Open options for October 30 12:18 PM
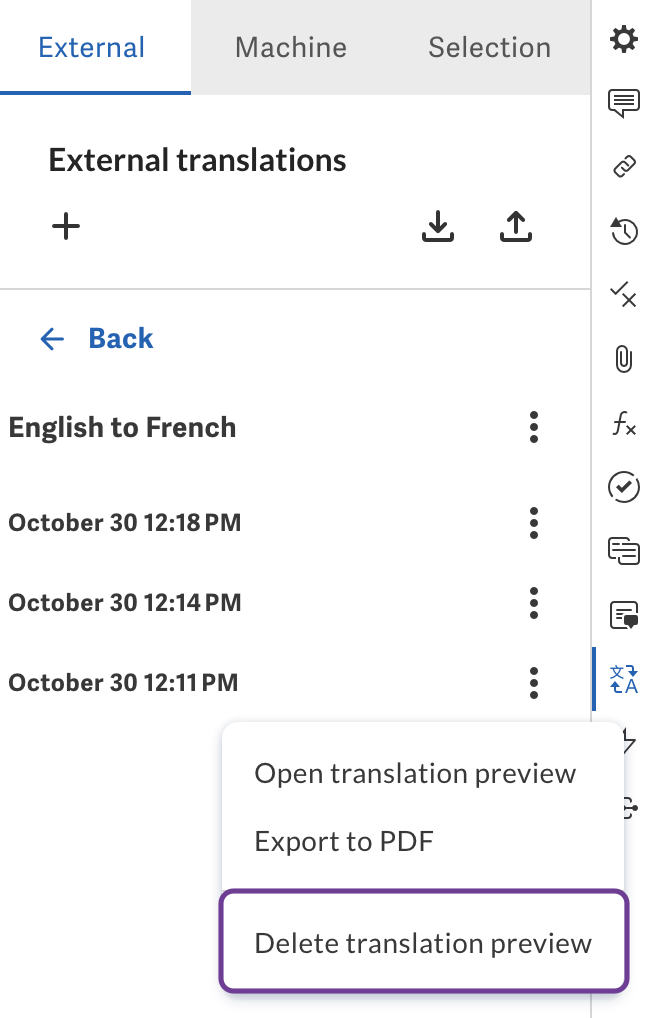652x1018 pixels. point(534,523)
